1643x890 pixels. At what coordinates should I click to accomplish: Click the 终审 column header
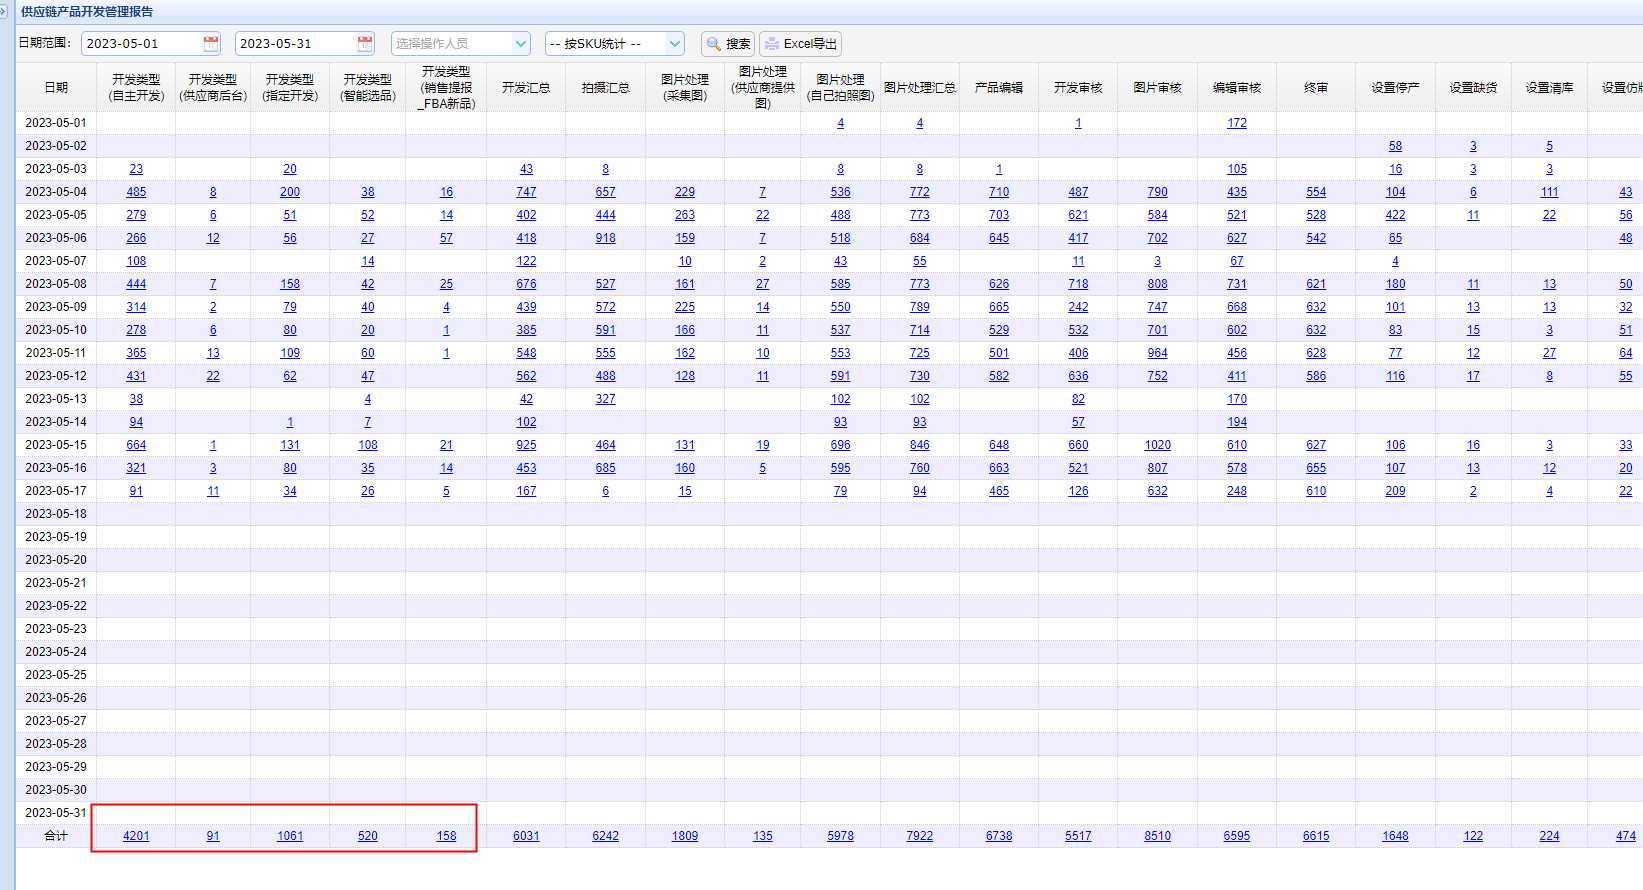1316,87
